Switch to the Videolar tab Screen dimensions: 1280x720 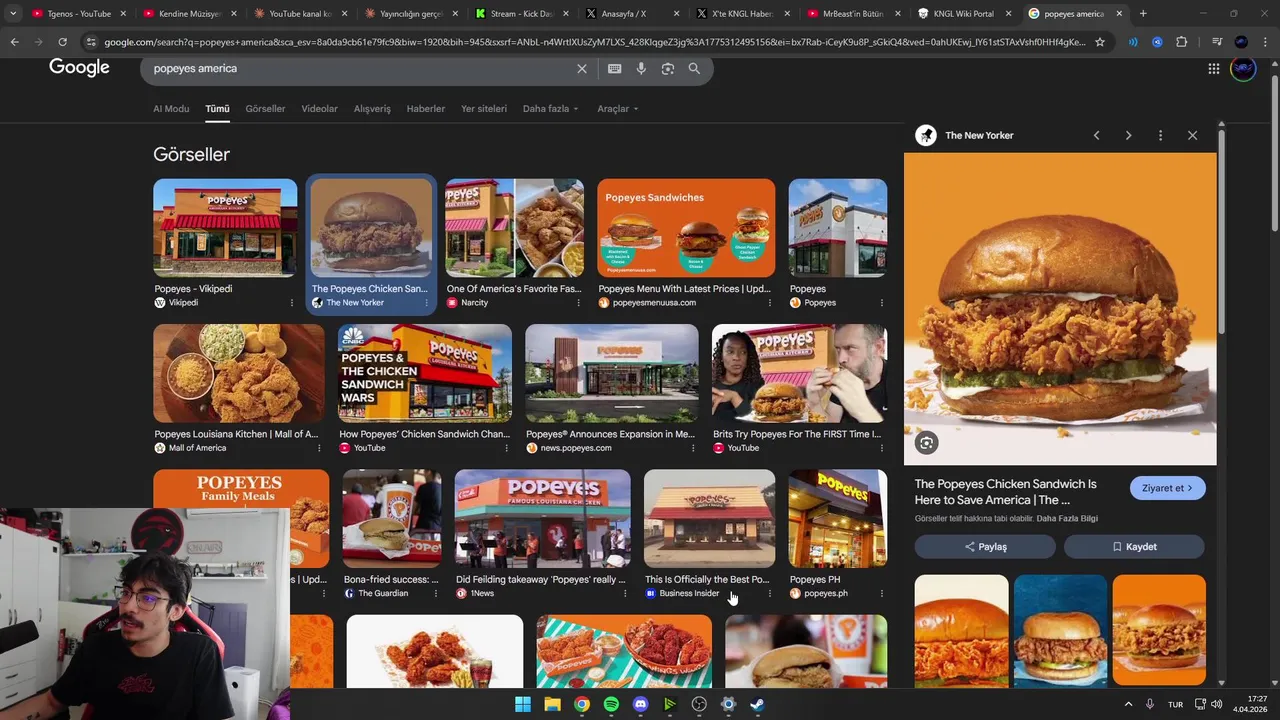coord(320,109)
